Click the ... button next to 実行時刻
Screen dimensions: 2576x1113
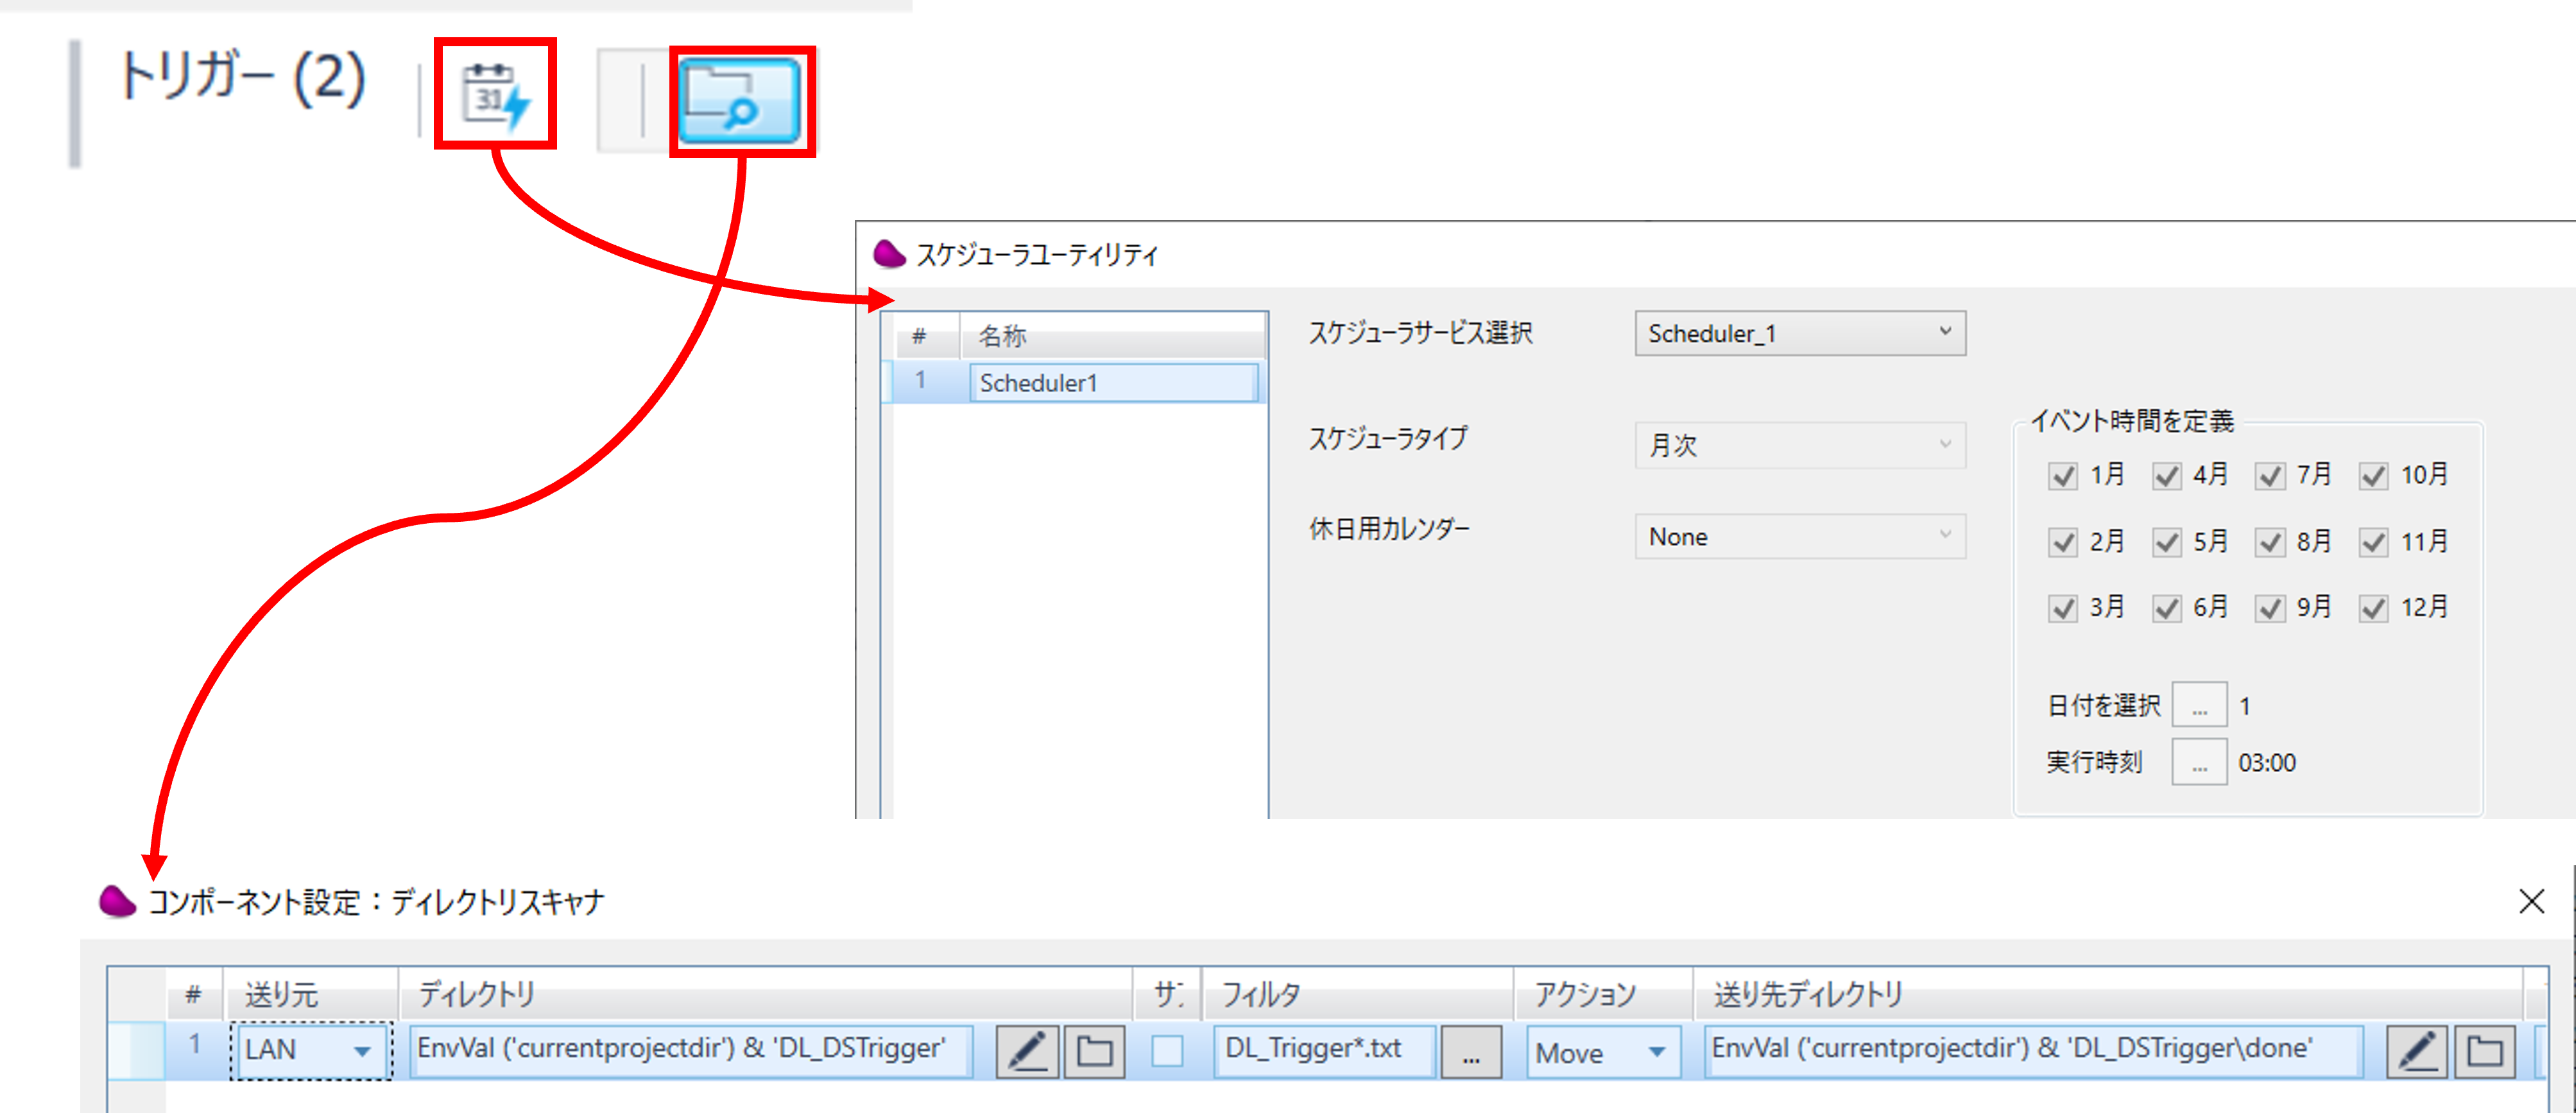[2199, 763]
